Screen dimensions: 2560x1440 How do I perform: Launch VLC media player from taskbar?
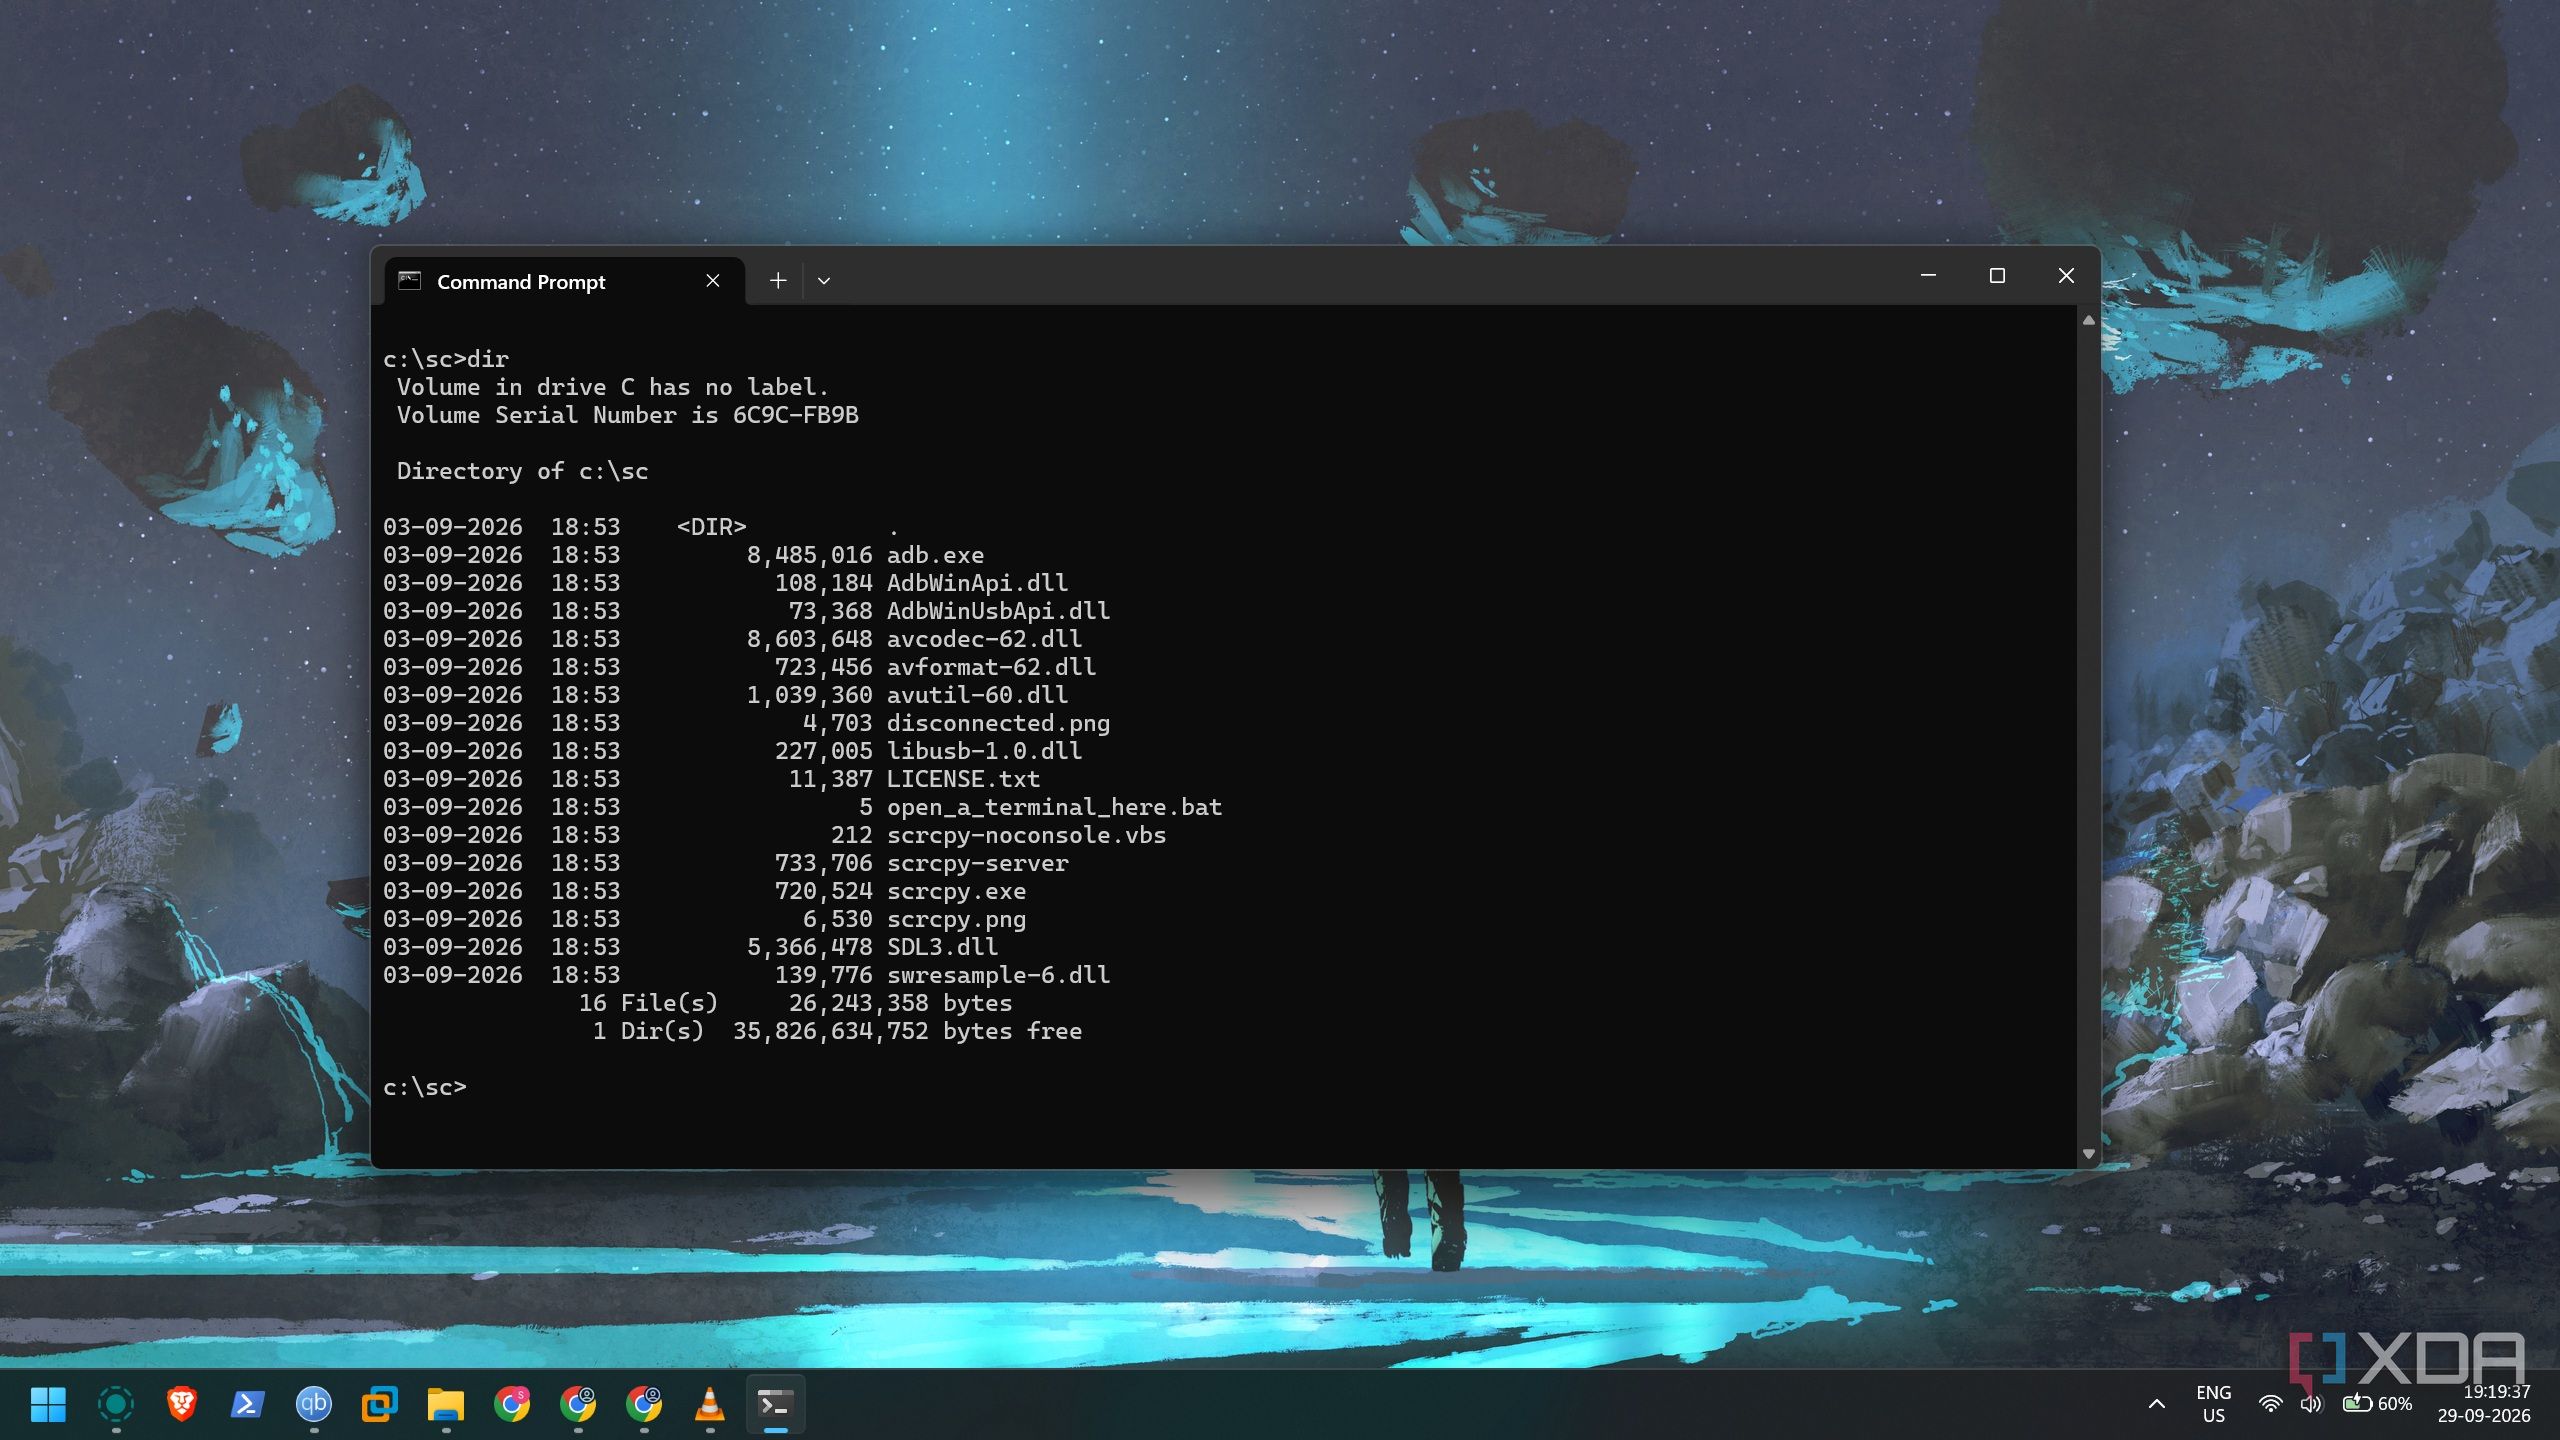(709, 1404)
